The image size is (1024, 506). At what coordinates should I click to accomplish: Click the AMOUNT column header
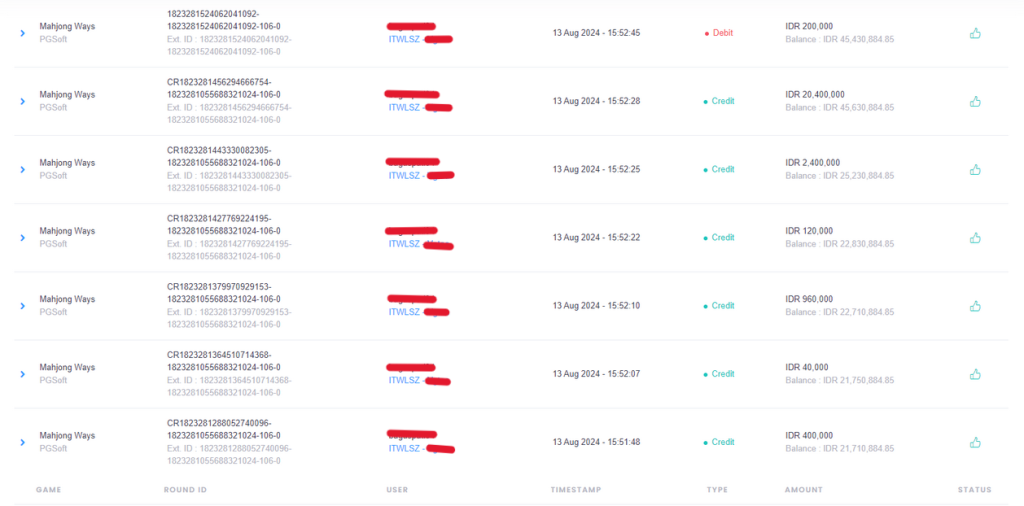tap(804, 490)
